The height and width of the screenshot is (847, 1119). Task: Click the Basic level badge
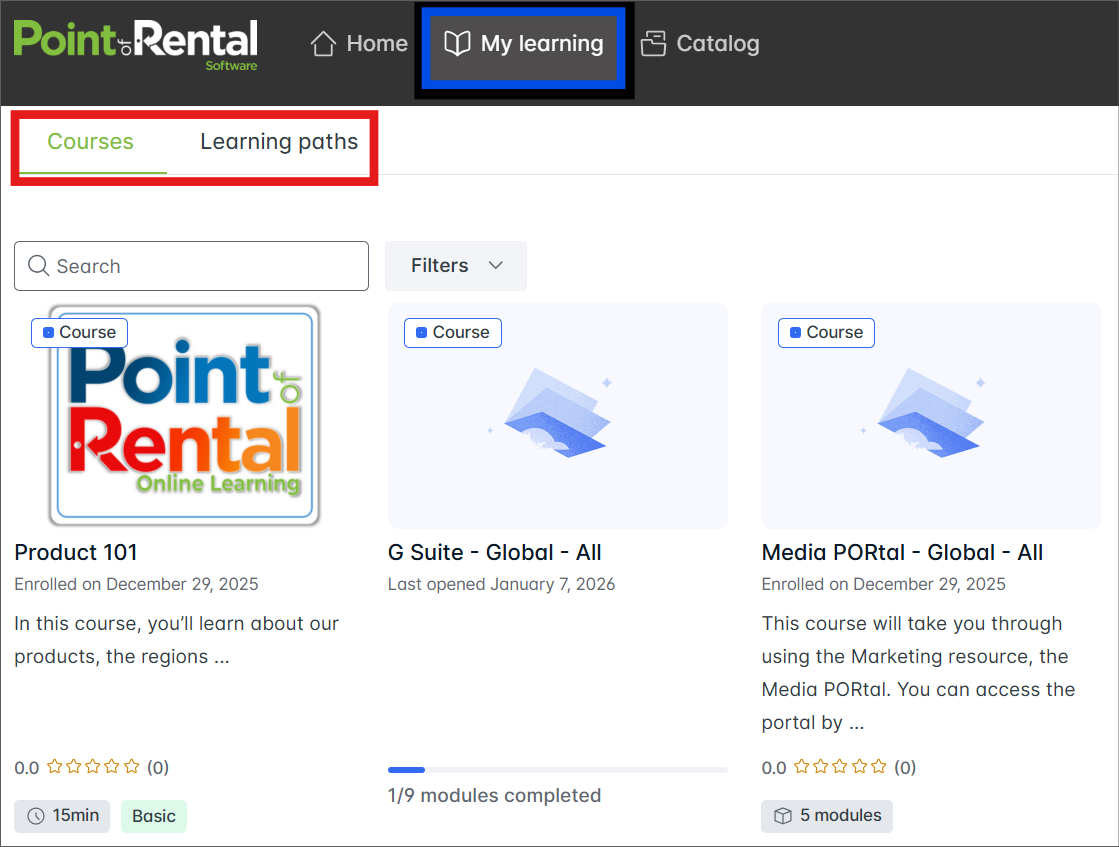coord(154,816)
